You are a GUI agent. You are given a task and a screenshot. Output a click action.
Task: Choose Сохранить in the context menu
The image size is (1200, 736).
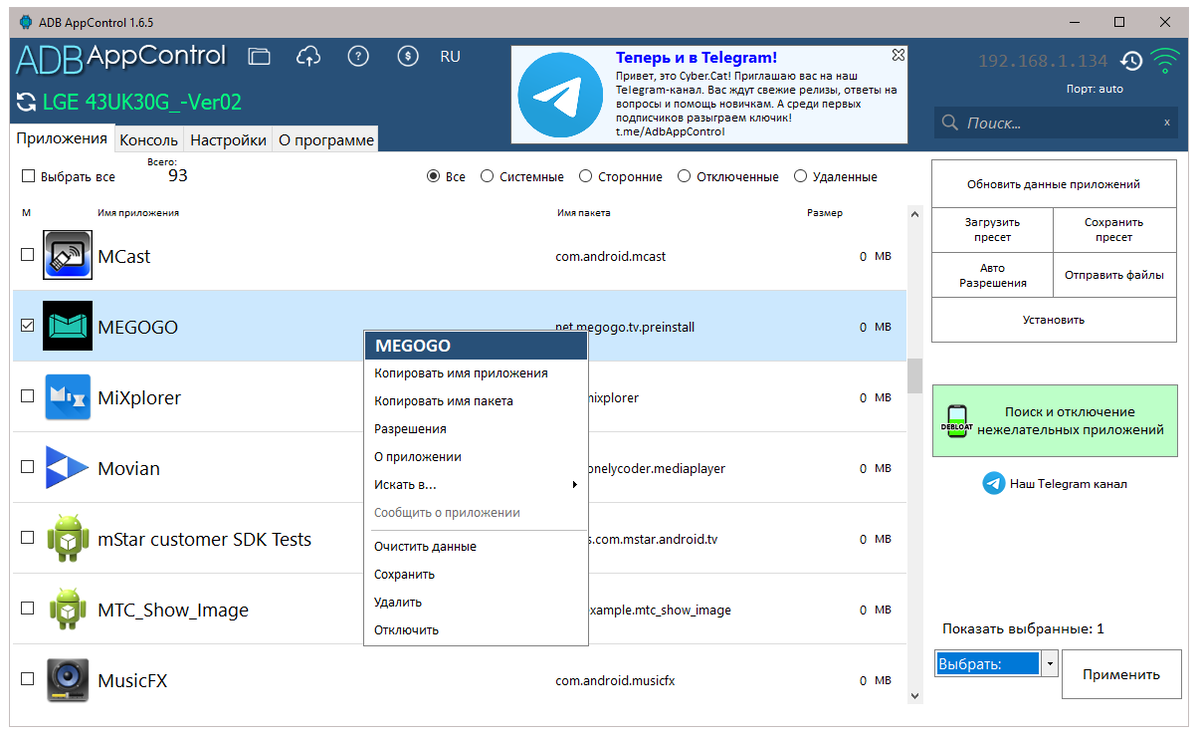click(476, 575)
